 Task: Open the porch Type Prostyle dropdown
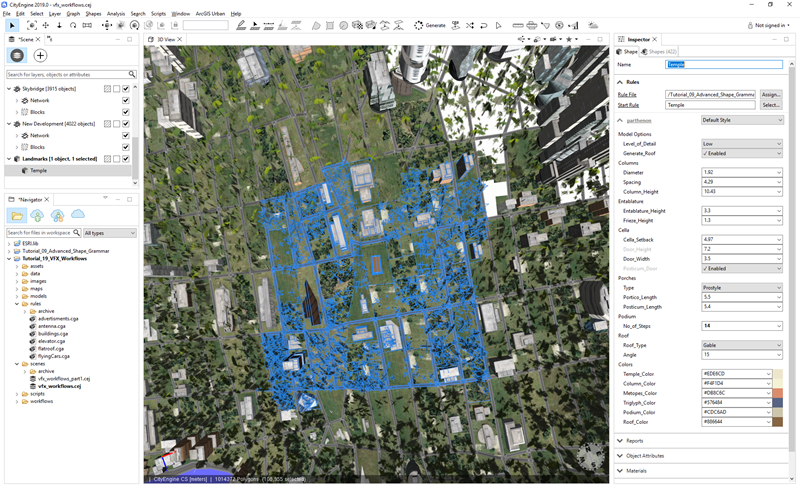point(742,287)
